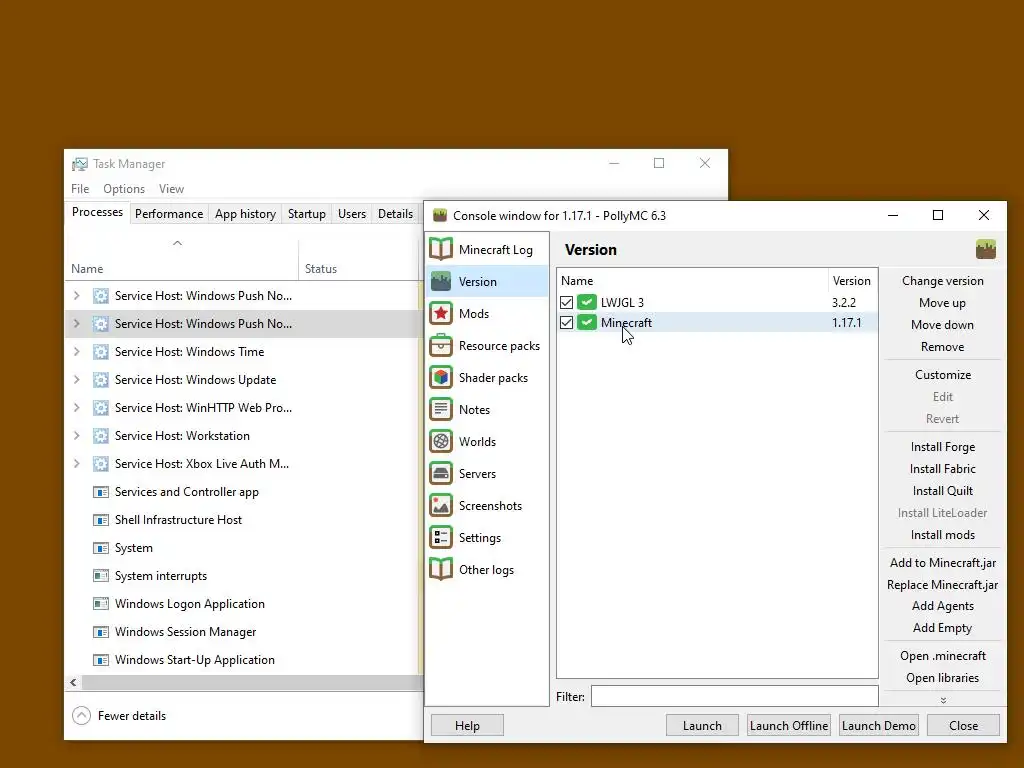Open Task Manager View menu

click(171, 189)
